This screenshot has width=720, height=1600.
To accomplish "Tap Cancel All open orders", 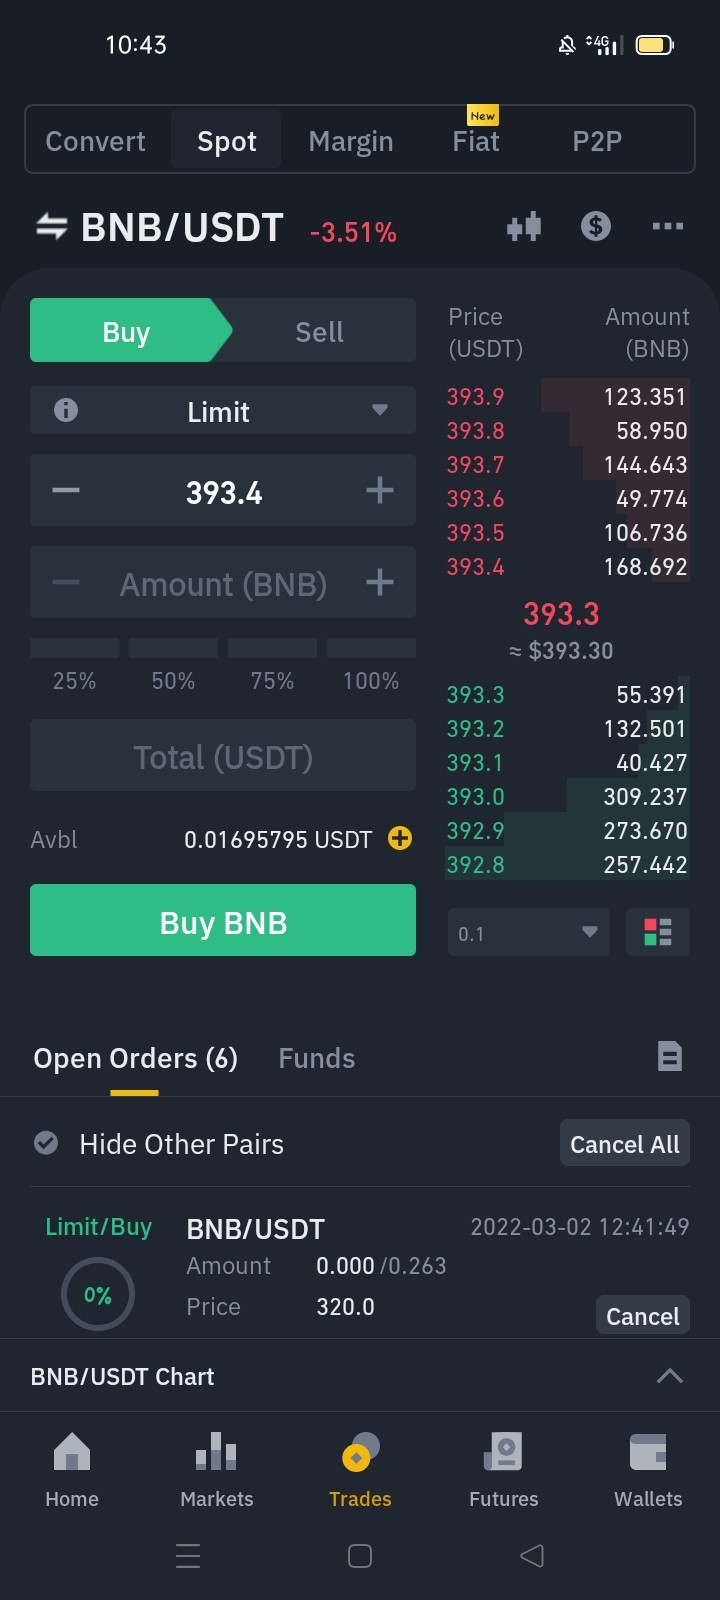I will 625,1144.
